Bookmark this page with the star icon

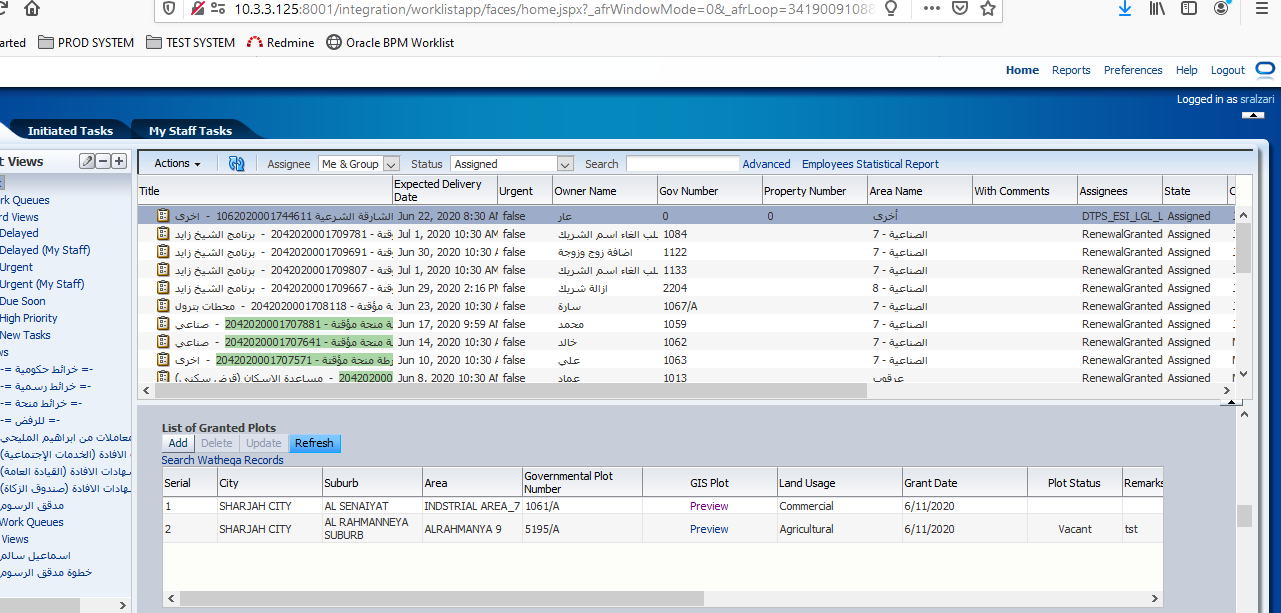pyautogui.click(x=988, y=8)
